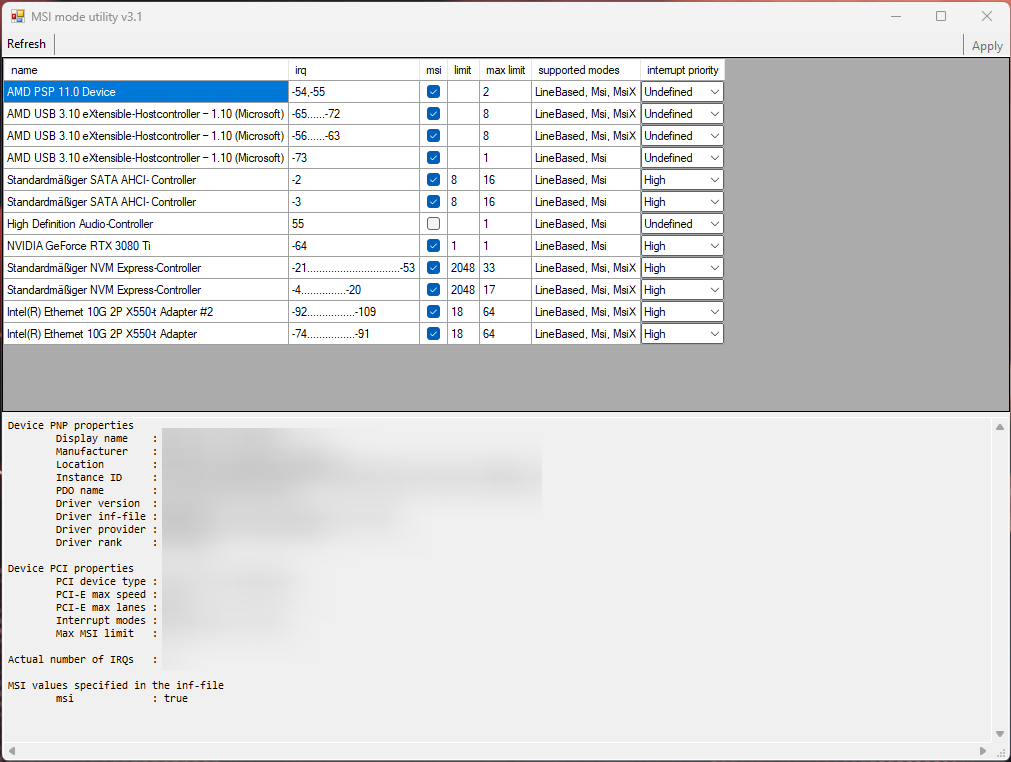
Task: Open priority dropdown for USB controller IRQ -56...-63
Action: pos(682,135)
